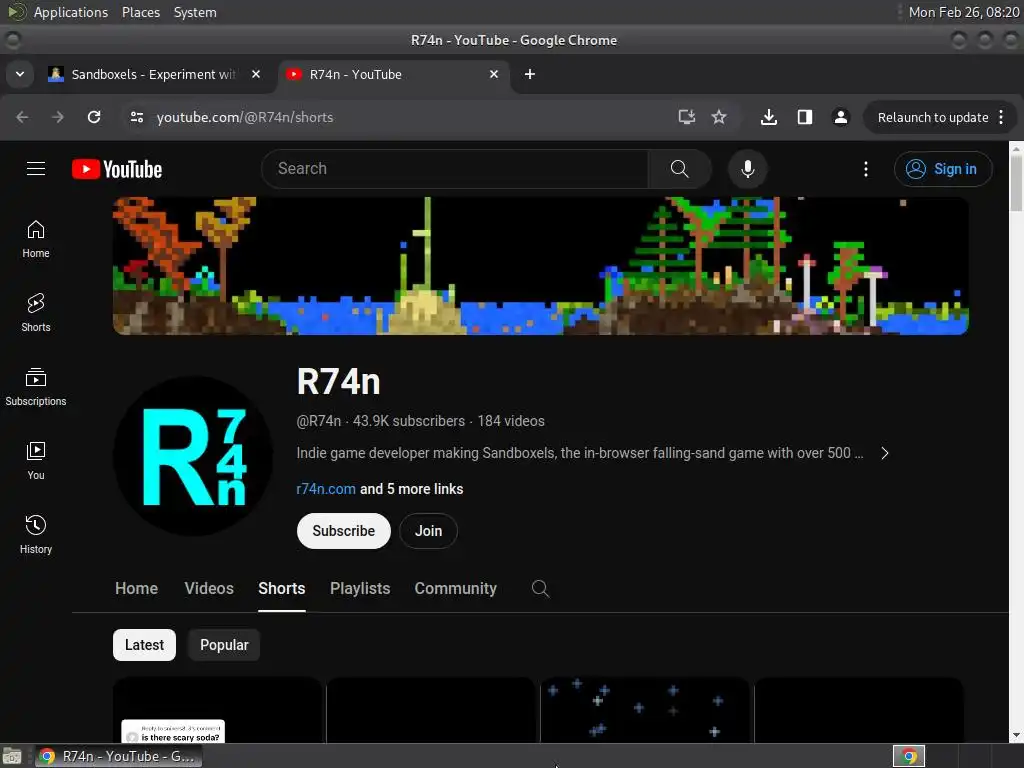Go to Home in the YouTube sidebar

(36, 239)
